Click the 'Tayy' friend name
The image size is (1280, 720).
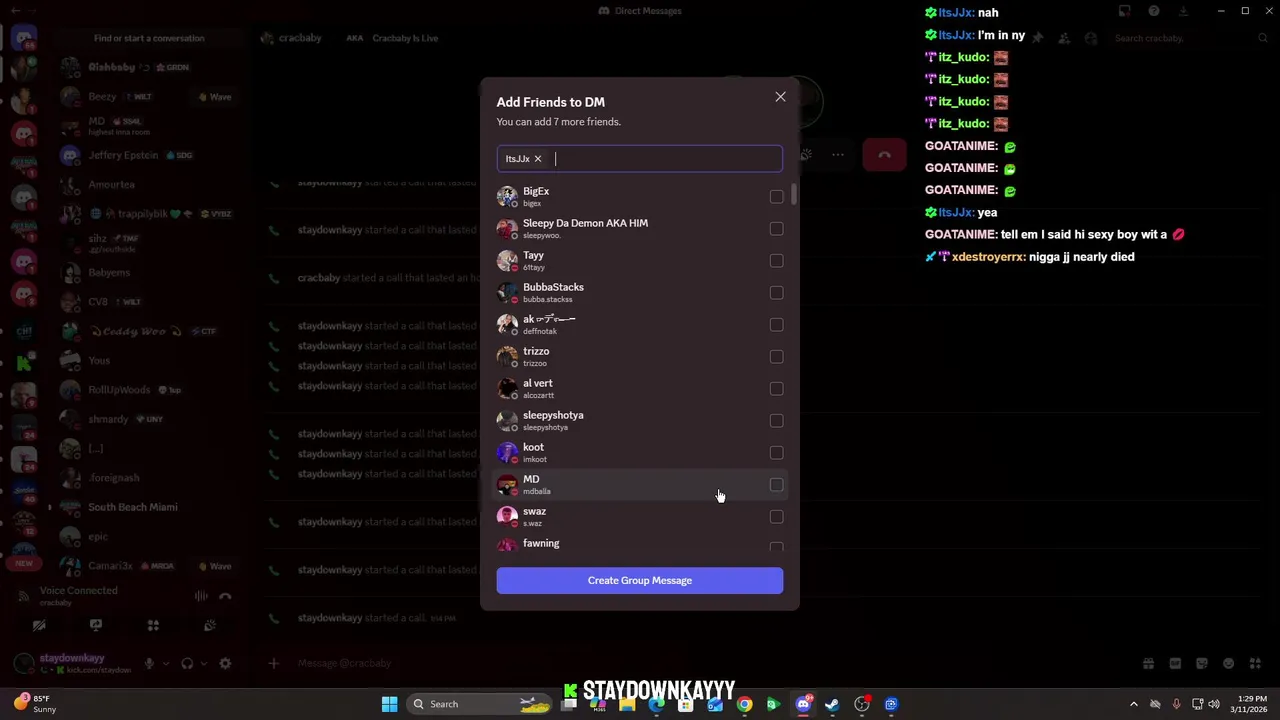[533, 255]
